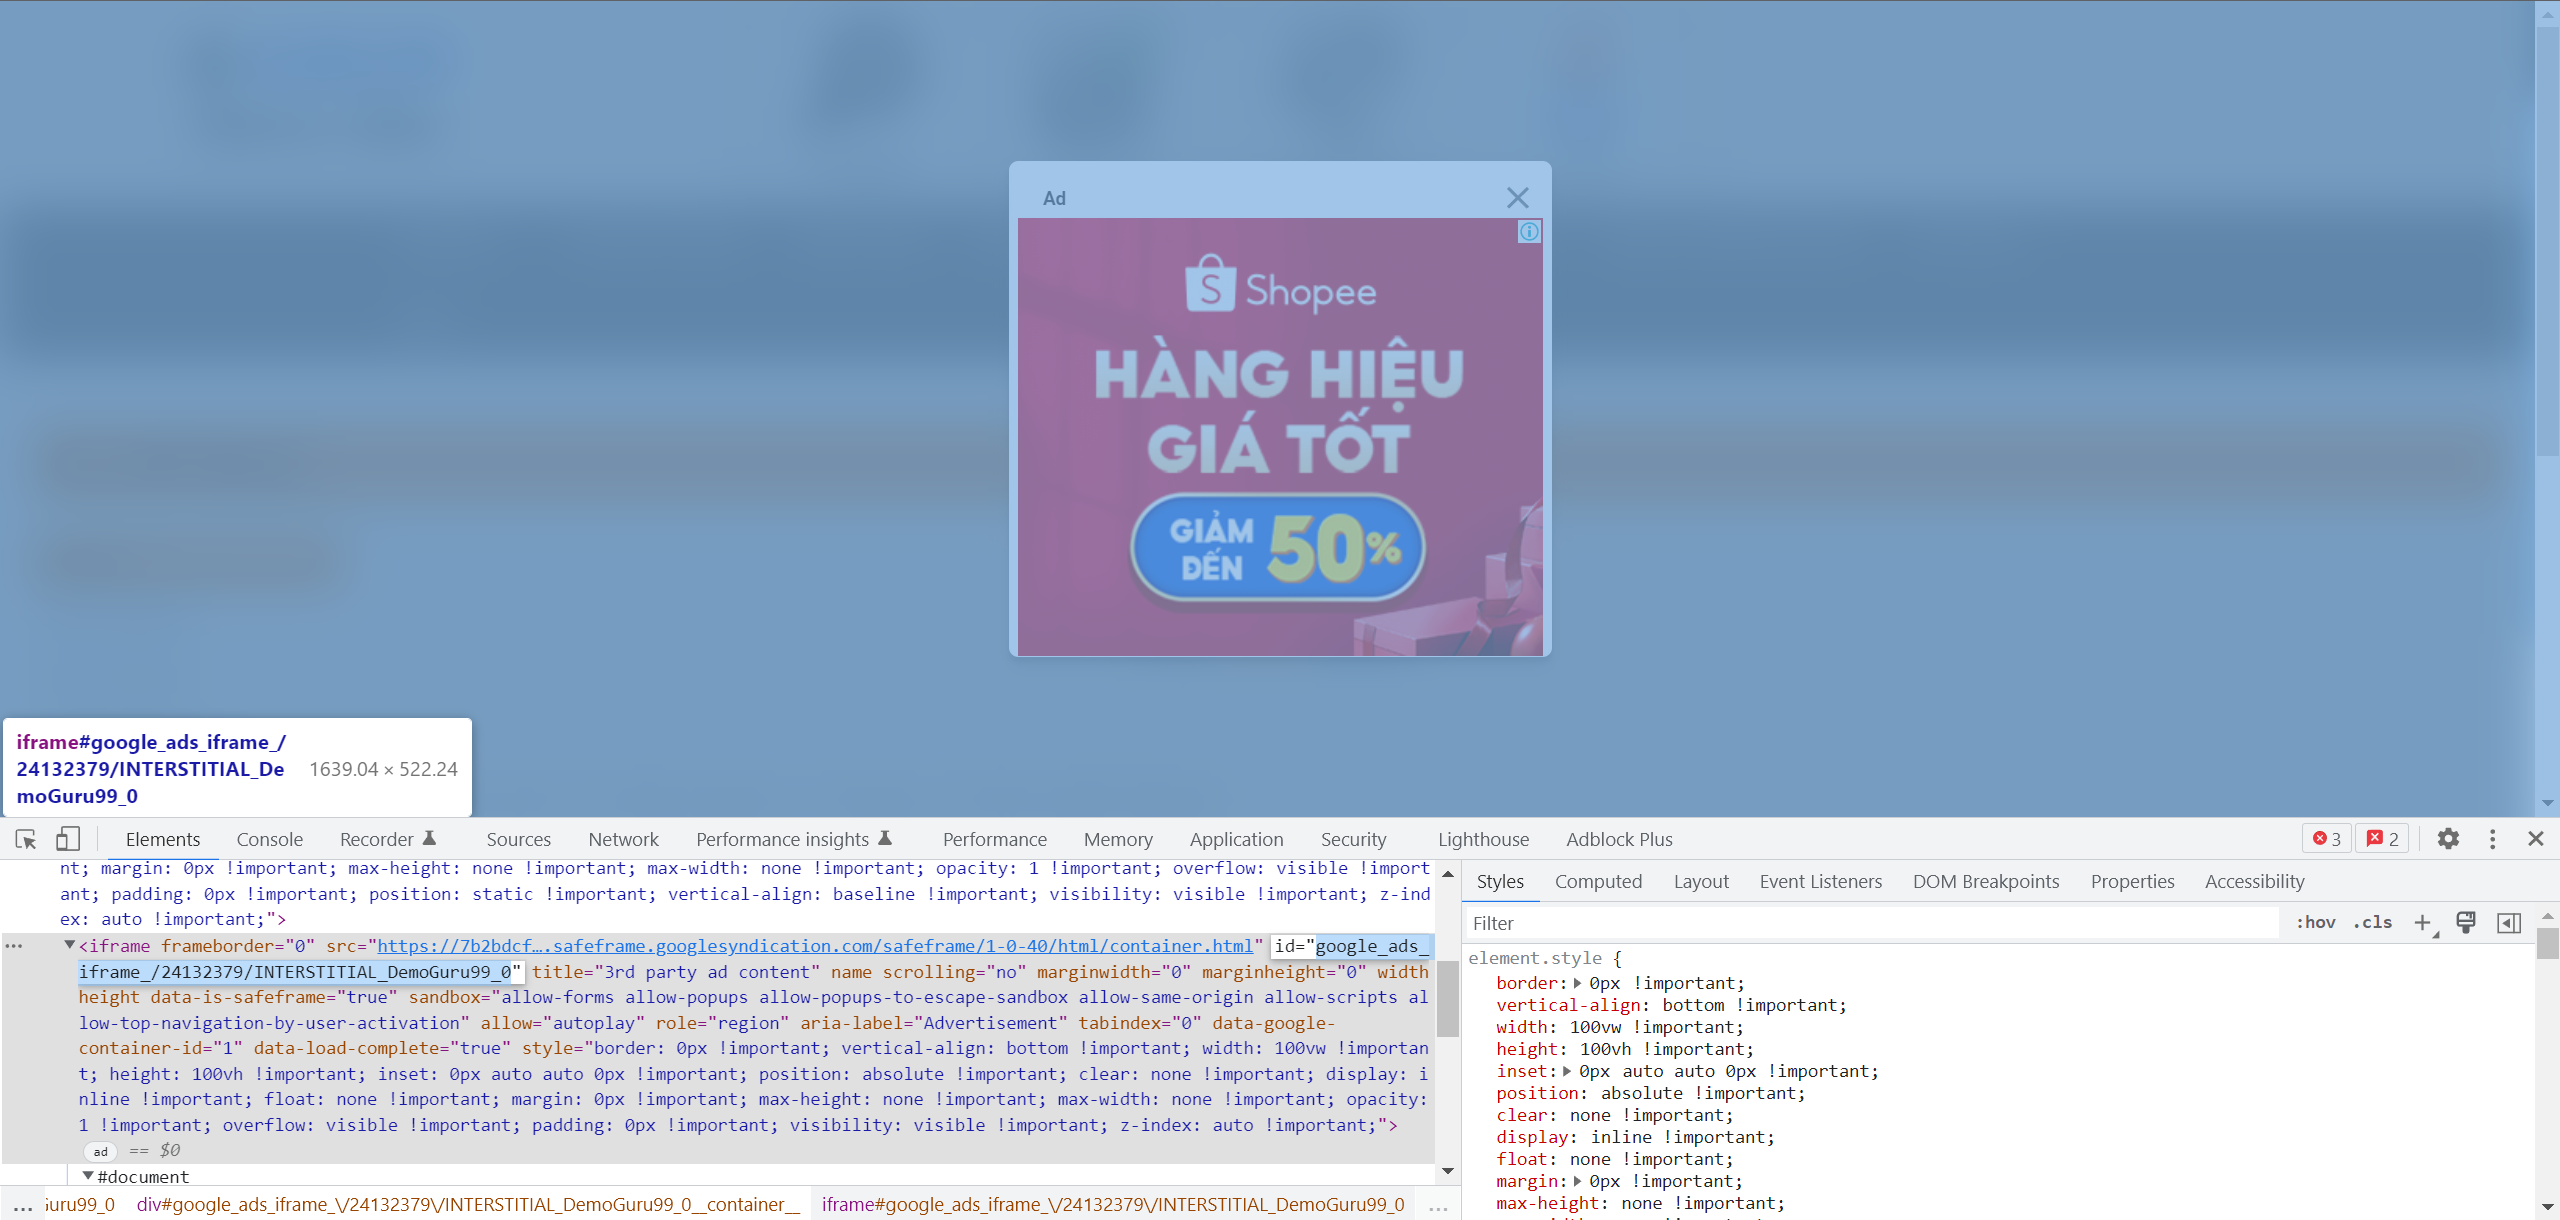Select div#google_ads_iframe container breadcrumb

[467, 1204]
